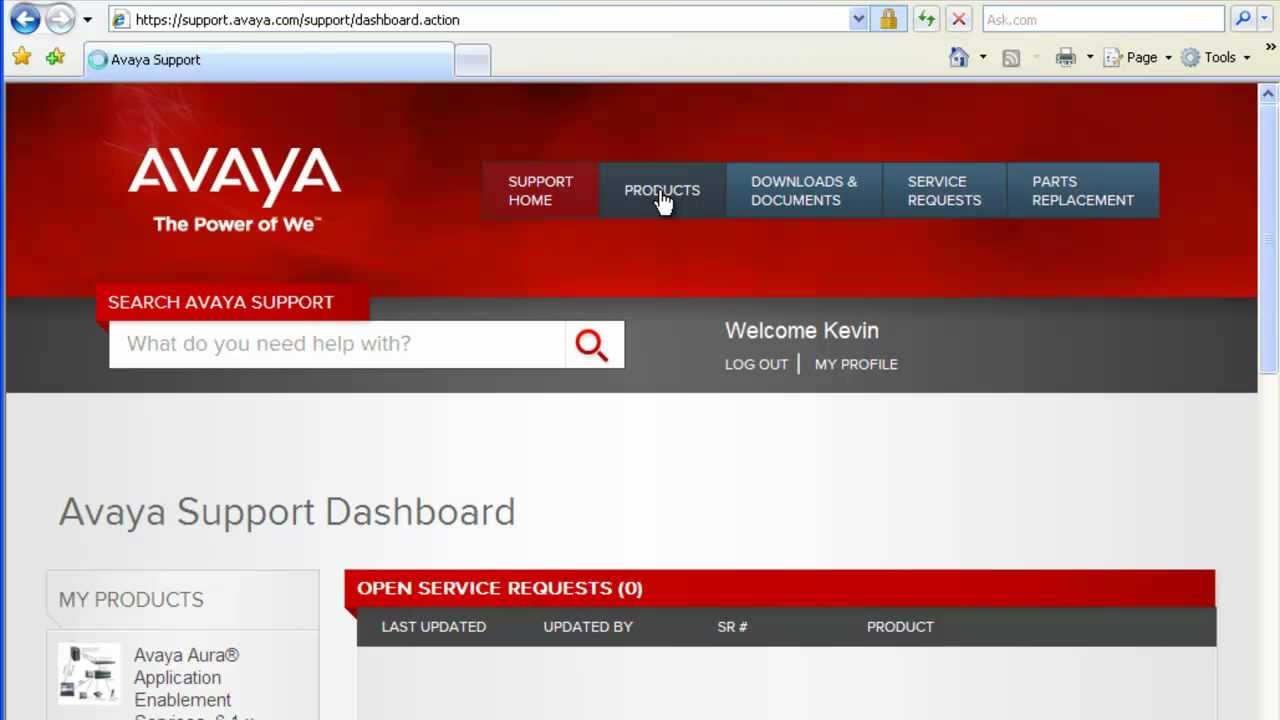Image resolution: width=1280 pixels, height=720 pixels.
Task: Click the green Refresh page icon
Action: [926, 19]
